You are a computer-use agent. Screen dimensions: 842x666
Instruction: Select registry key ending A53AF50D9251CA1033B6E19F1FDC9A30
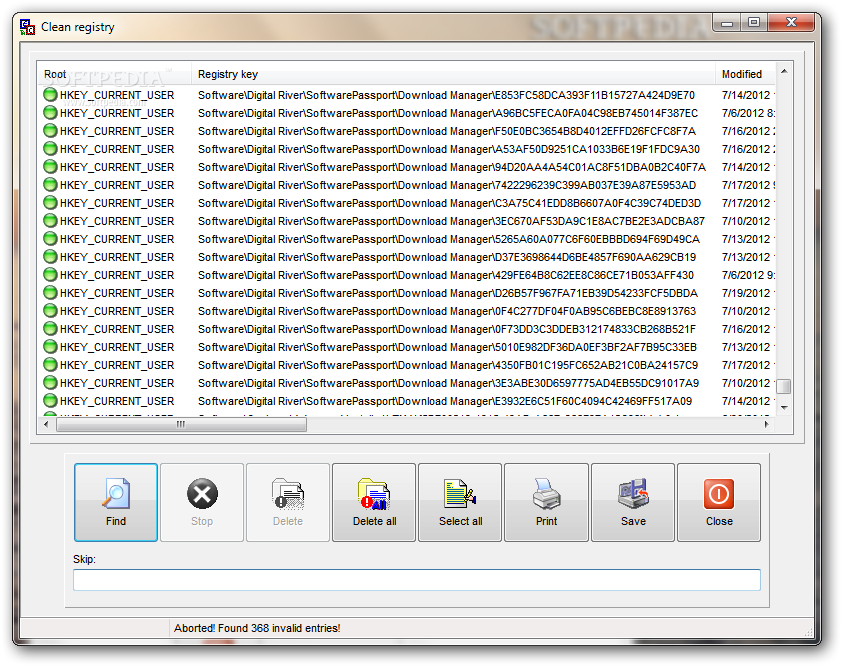[x=449, y=149]
